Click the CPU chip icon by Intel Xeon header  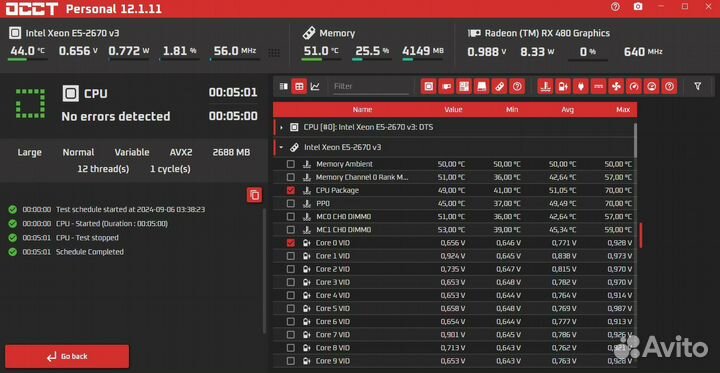point(15,33)
